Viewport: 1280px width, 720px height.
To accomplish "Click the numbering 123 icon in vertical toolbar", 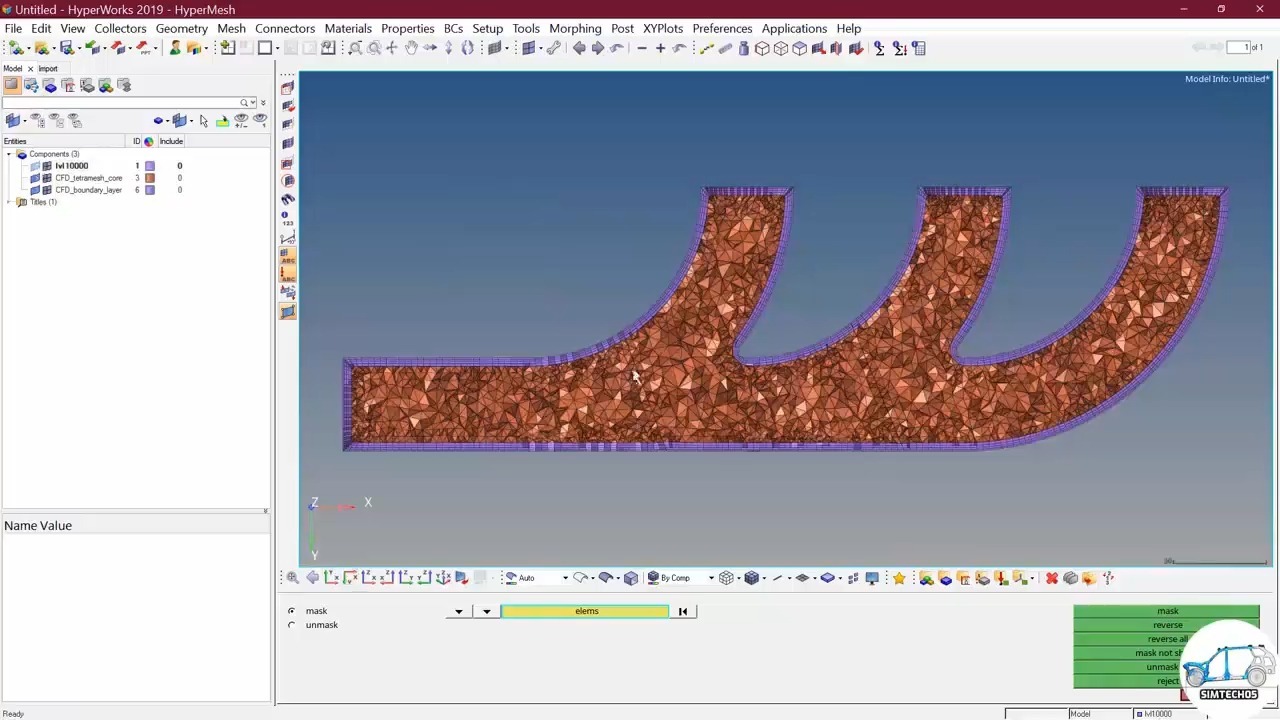I will coord(288,218).
